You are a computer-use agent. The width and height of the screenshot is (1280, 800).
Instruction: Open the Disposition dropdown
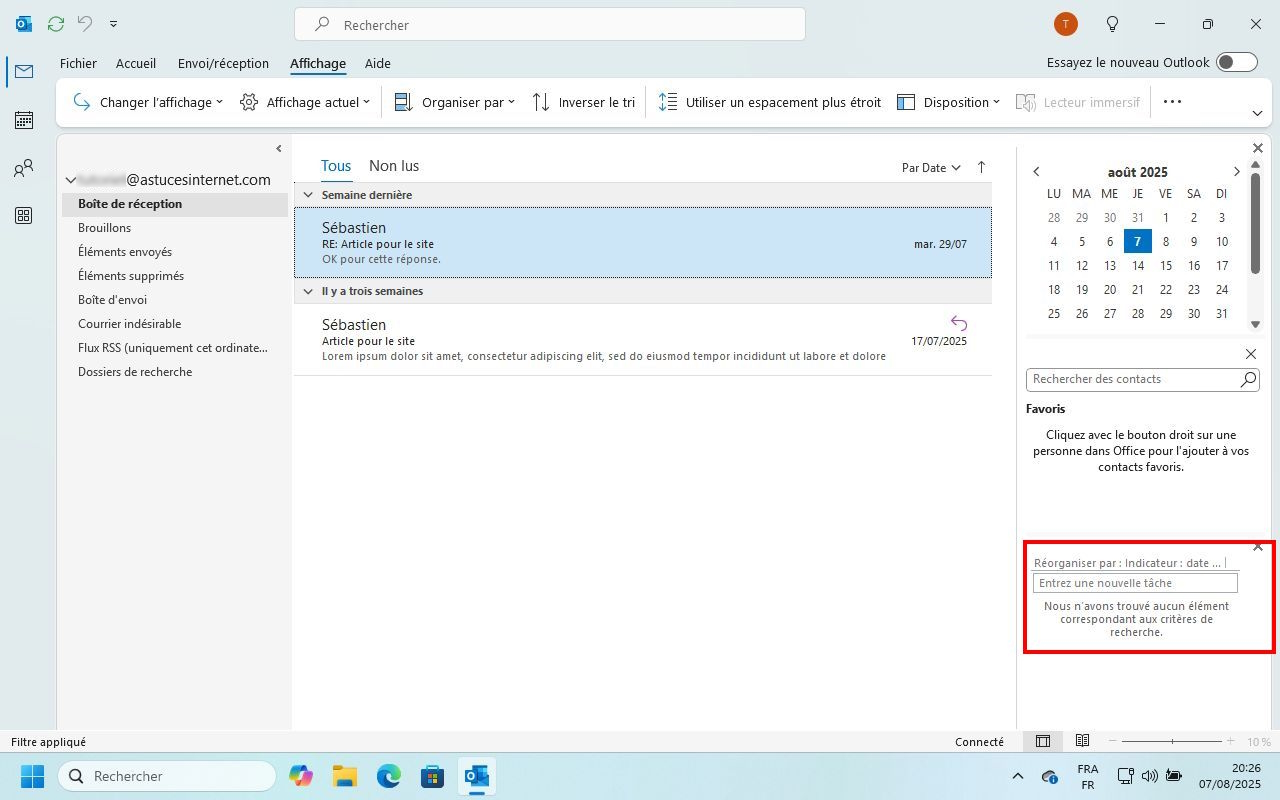click(x=948, y=102)
